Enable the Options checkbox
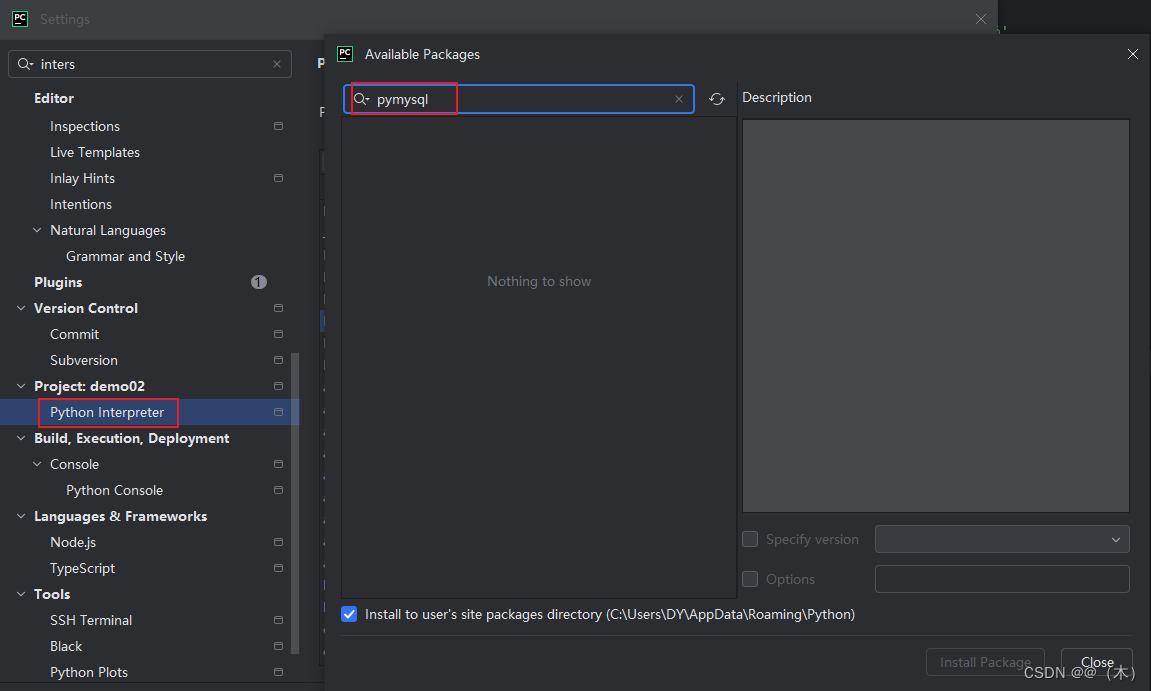The image size is (1151, 691). 750,579
